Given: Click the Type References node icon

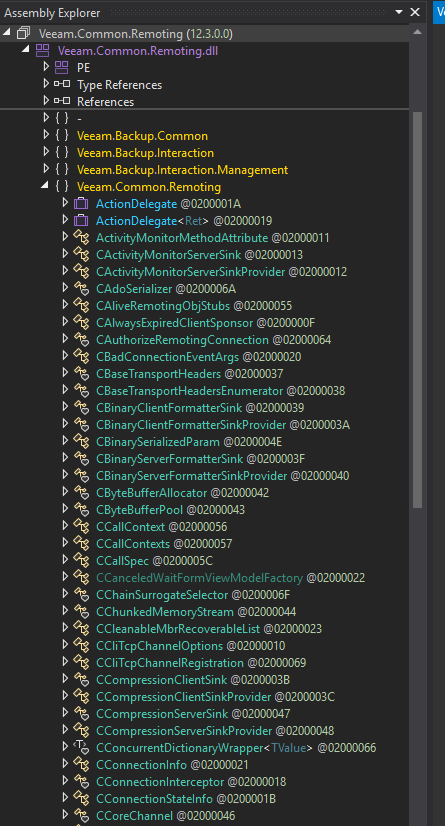Looking at the screenshot, I should coord(62,84).
